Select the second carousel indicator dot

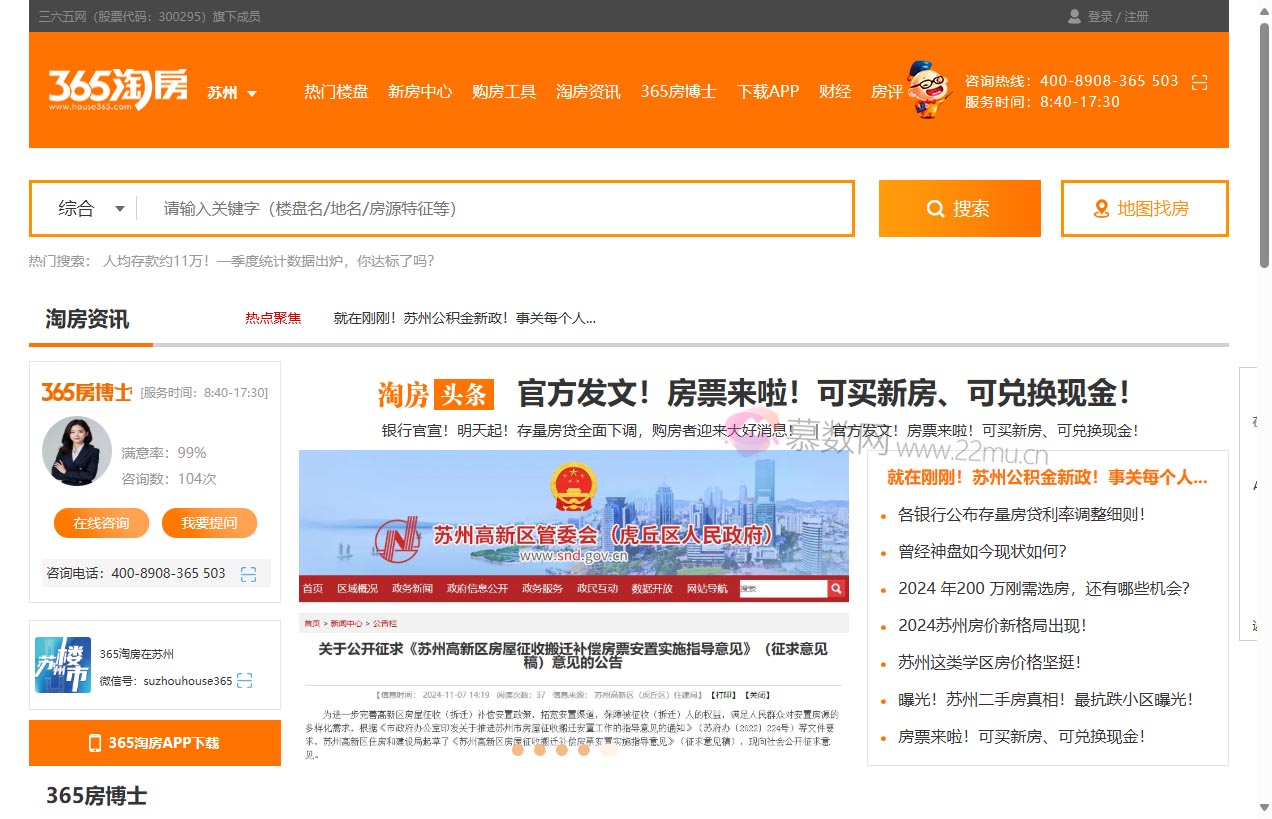[540, 750]
